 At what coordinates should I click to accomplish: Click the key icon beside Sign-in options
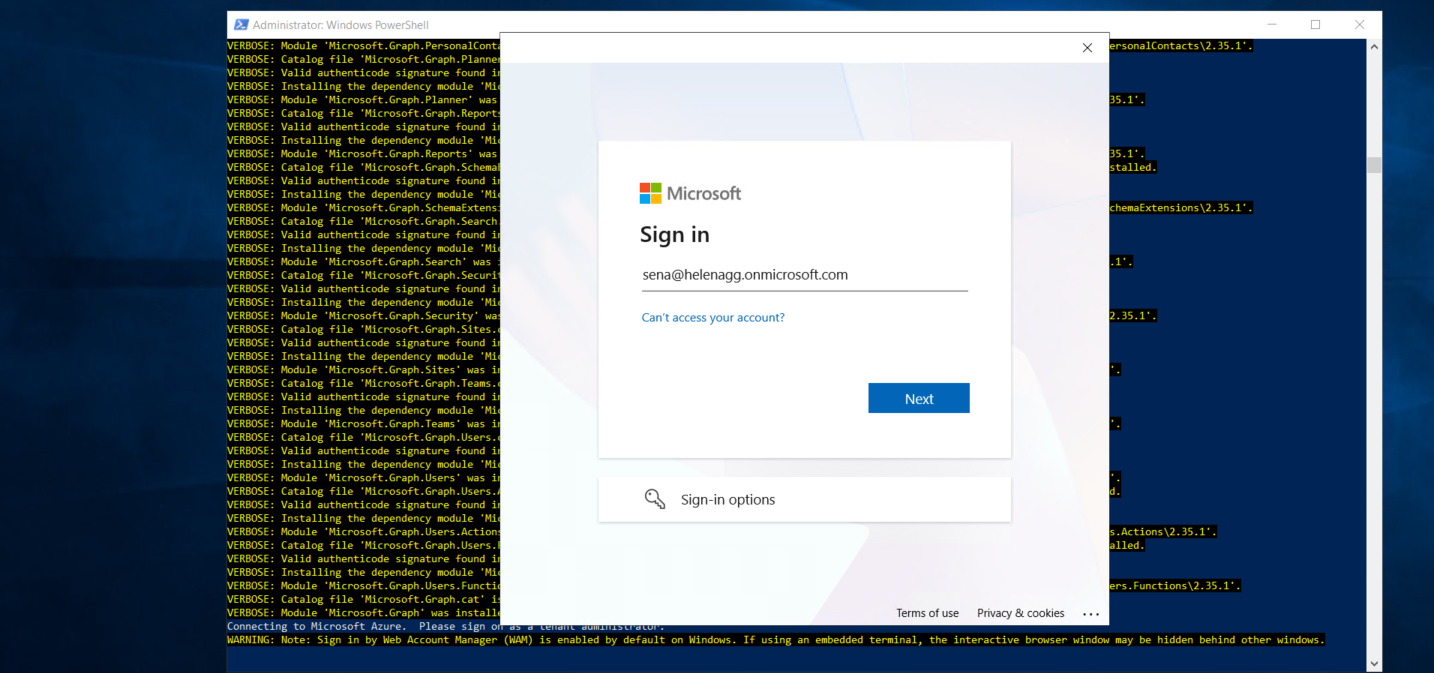point(655,499)
